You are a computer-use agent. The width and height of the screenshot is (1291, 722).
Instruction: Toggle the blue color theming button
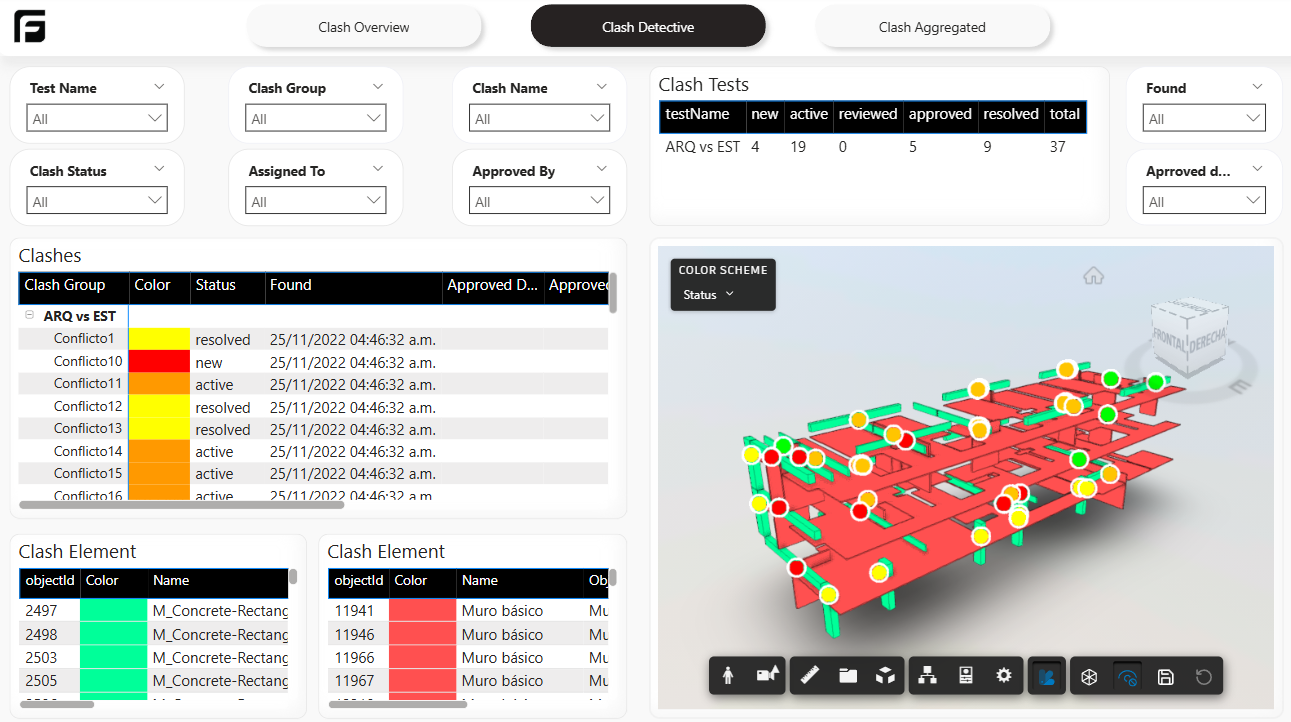click(x=1047, y=677)
